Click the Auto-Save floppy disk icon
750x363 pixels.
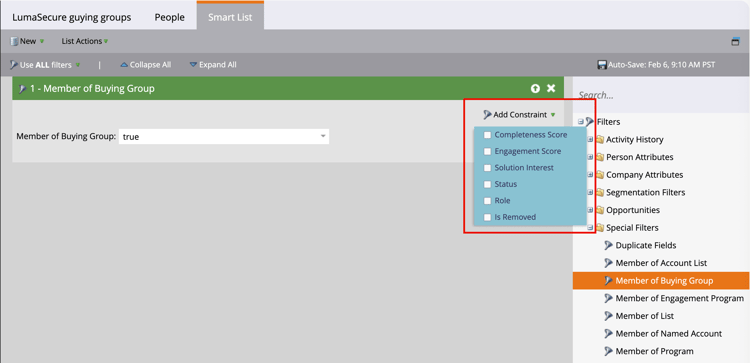tap(603, 65)
